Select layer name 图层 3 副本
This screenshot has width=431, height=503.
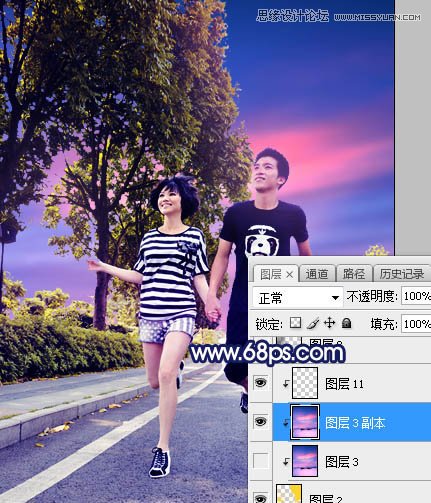355,423
